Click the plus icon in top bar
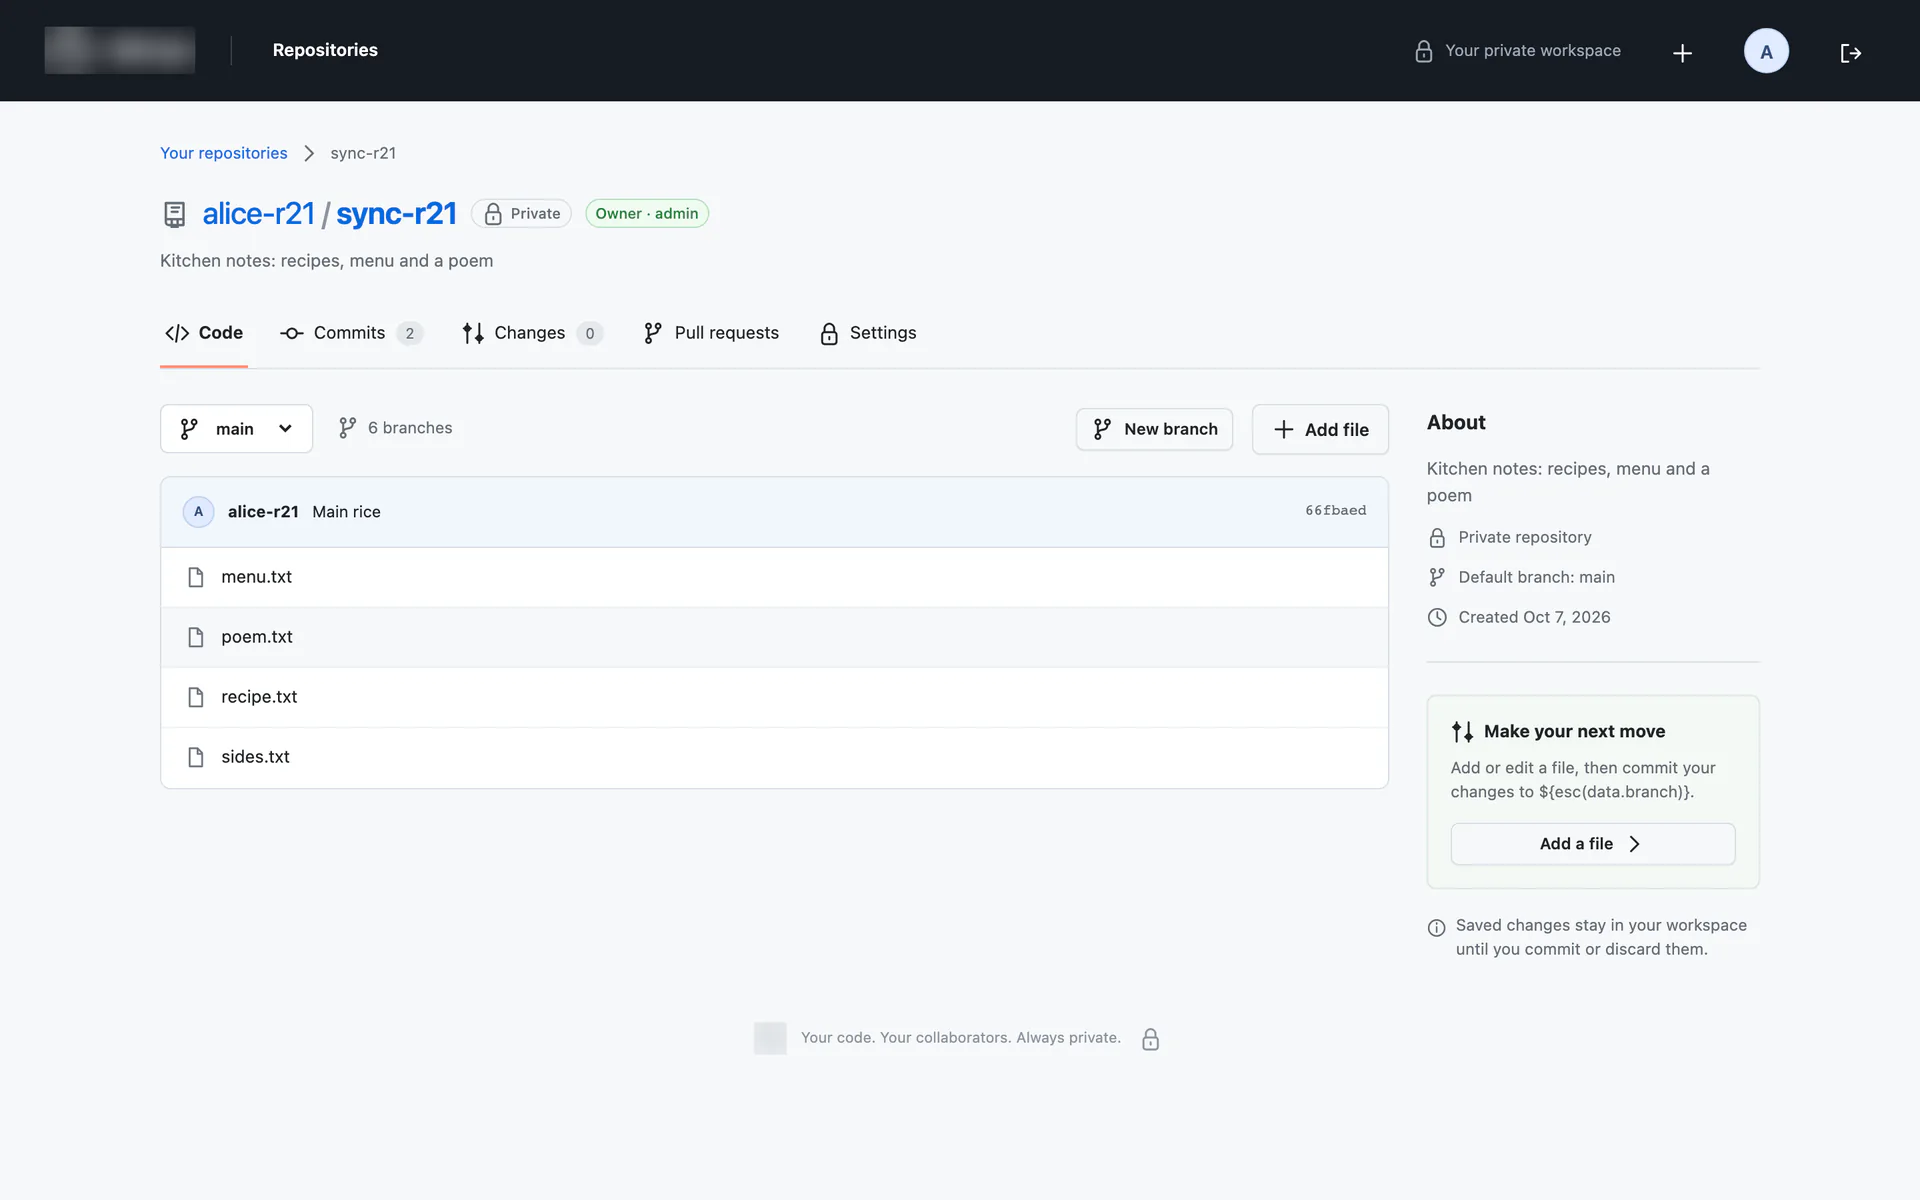Screen dimensions: 1920x1200 [1682, 52]
